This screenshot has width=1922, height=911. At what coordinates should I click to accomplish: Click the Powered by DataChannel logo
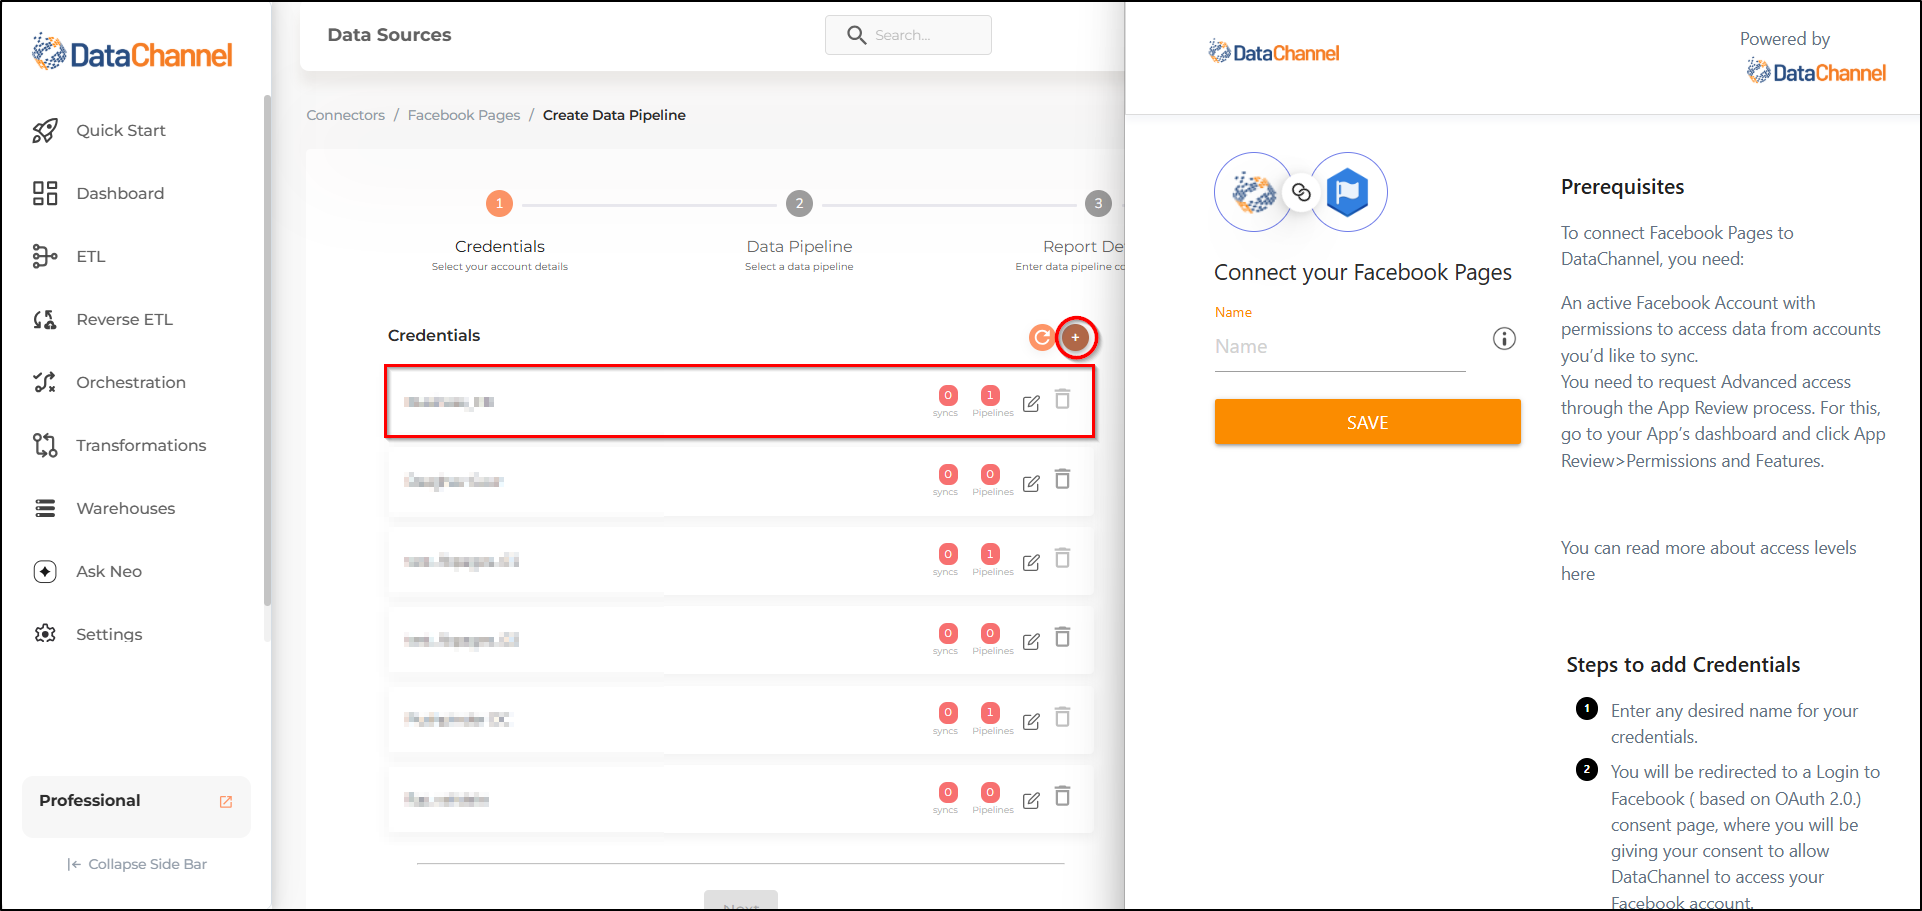[1816, 72]
